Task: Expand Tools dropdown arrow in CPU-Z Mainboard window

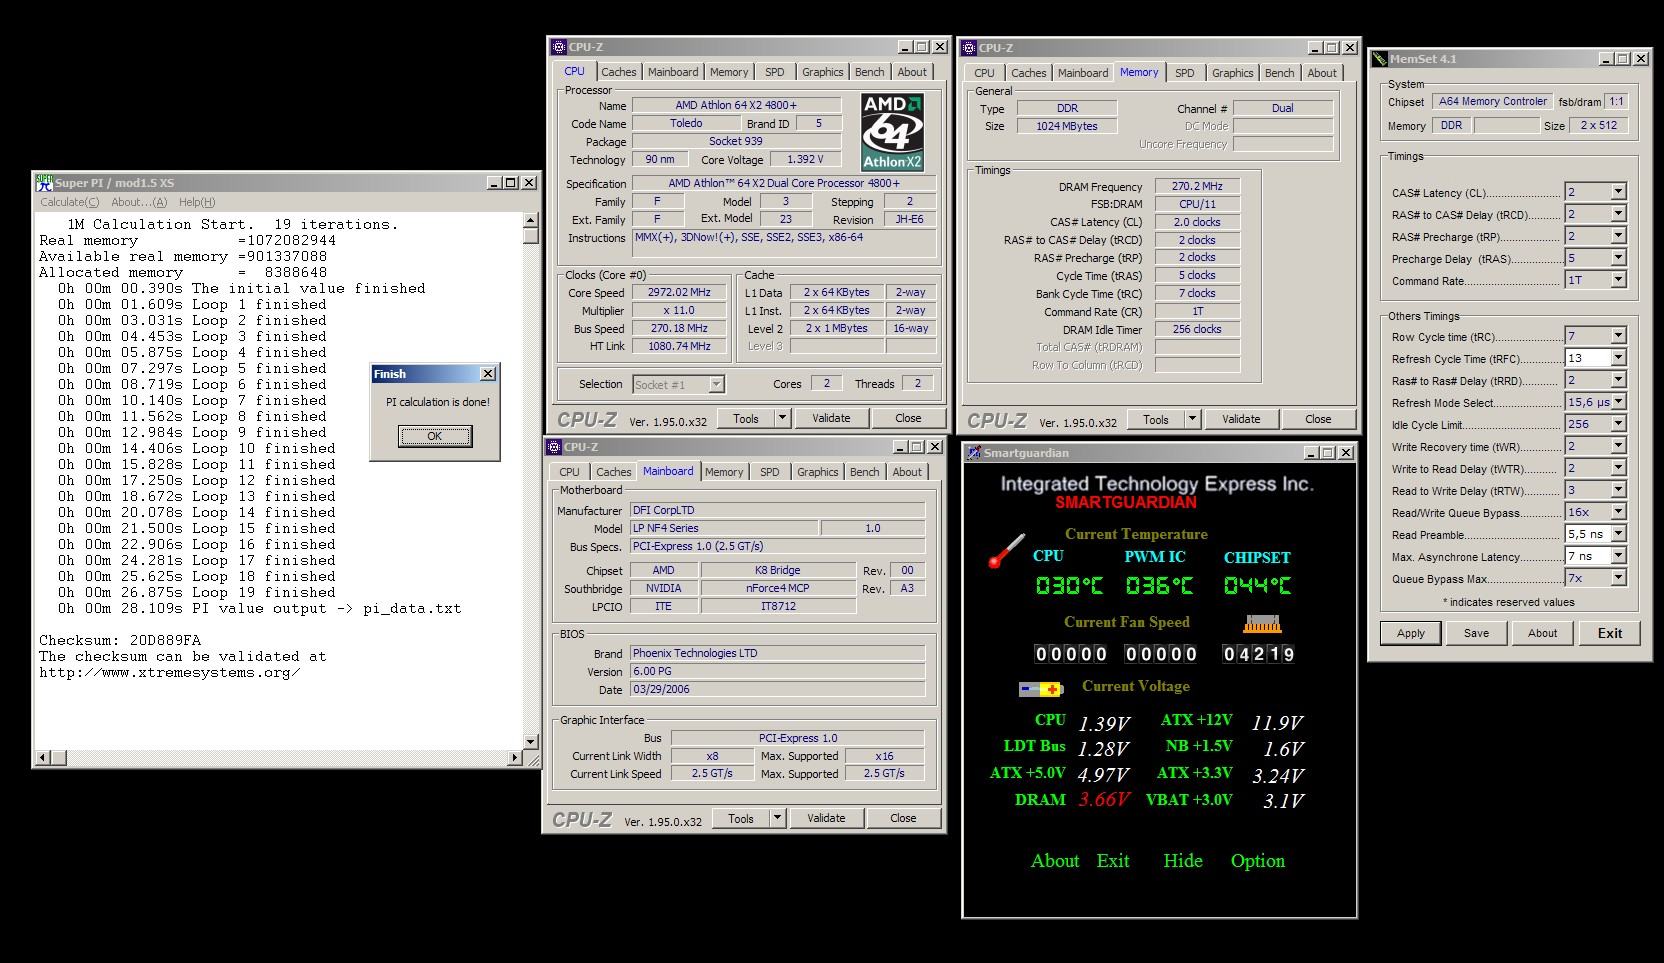Action: [x=777, y=818]
